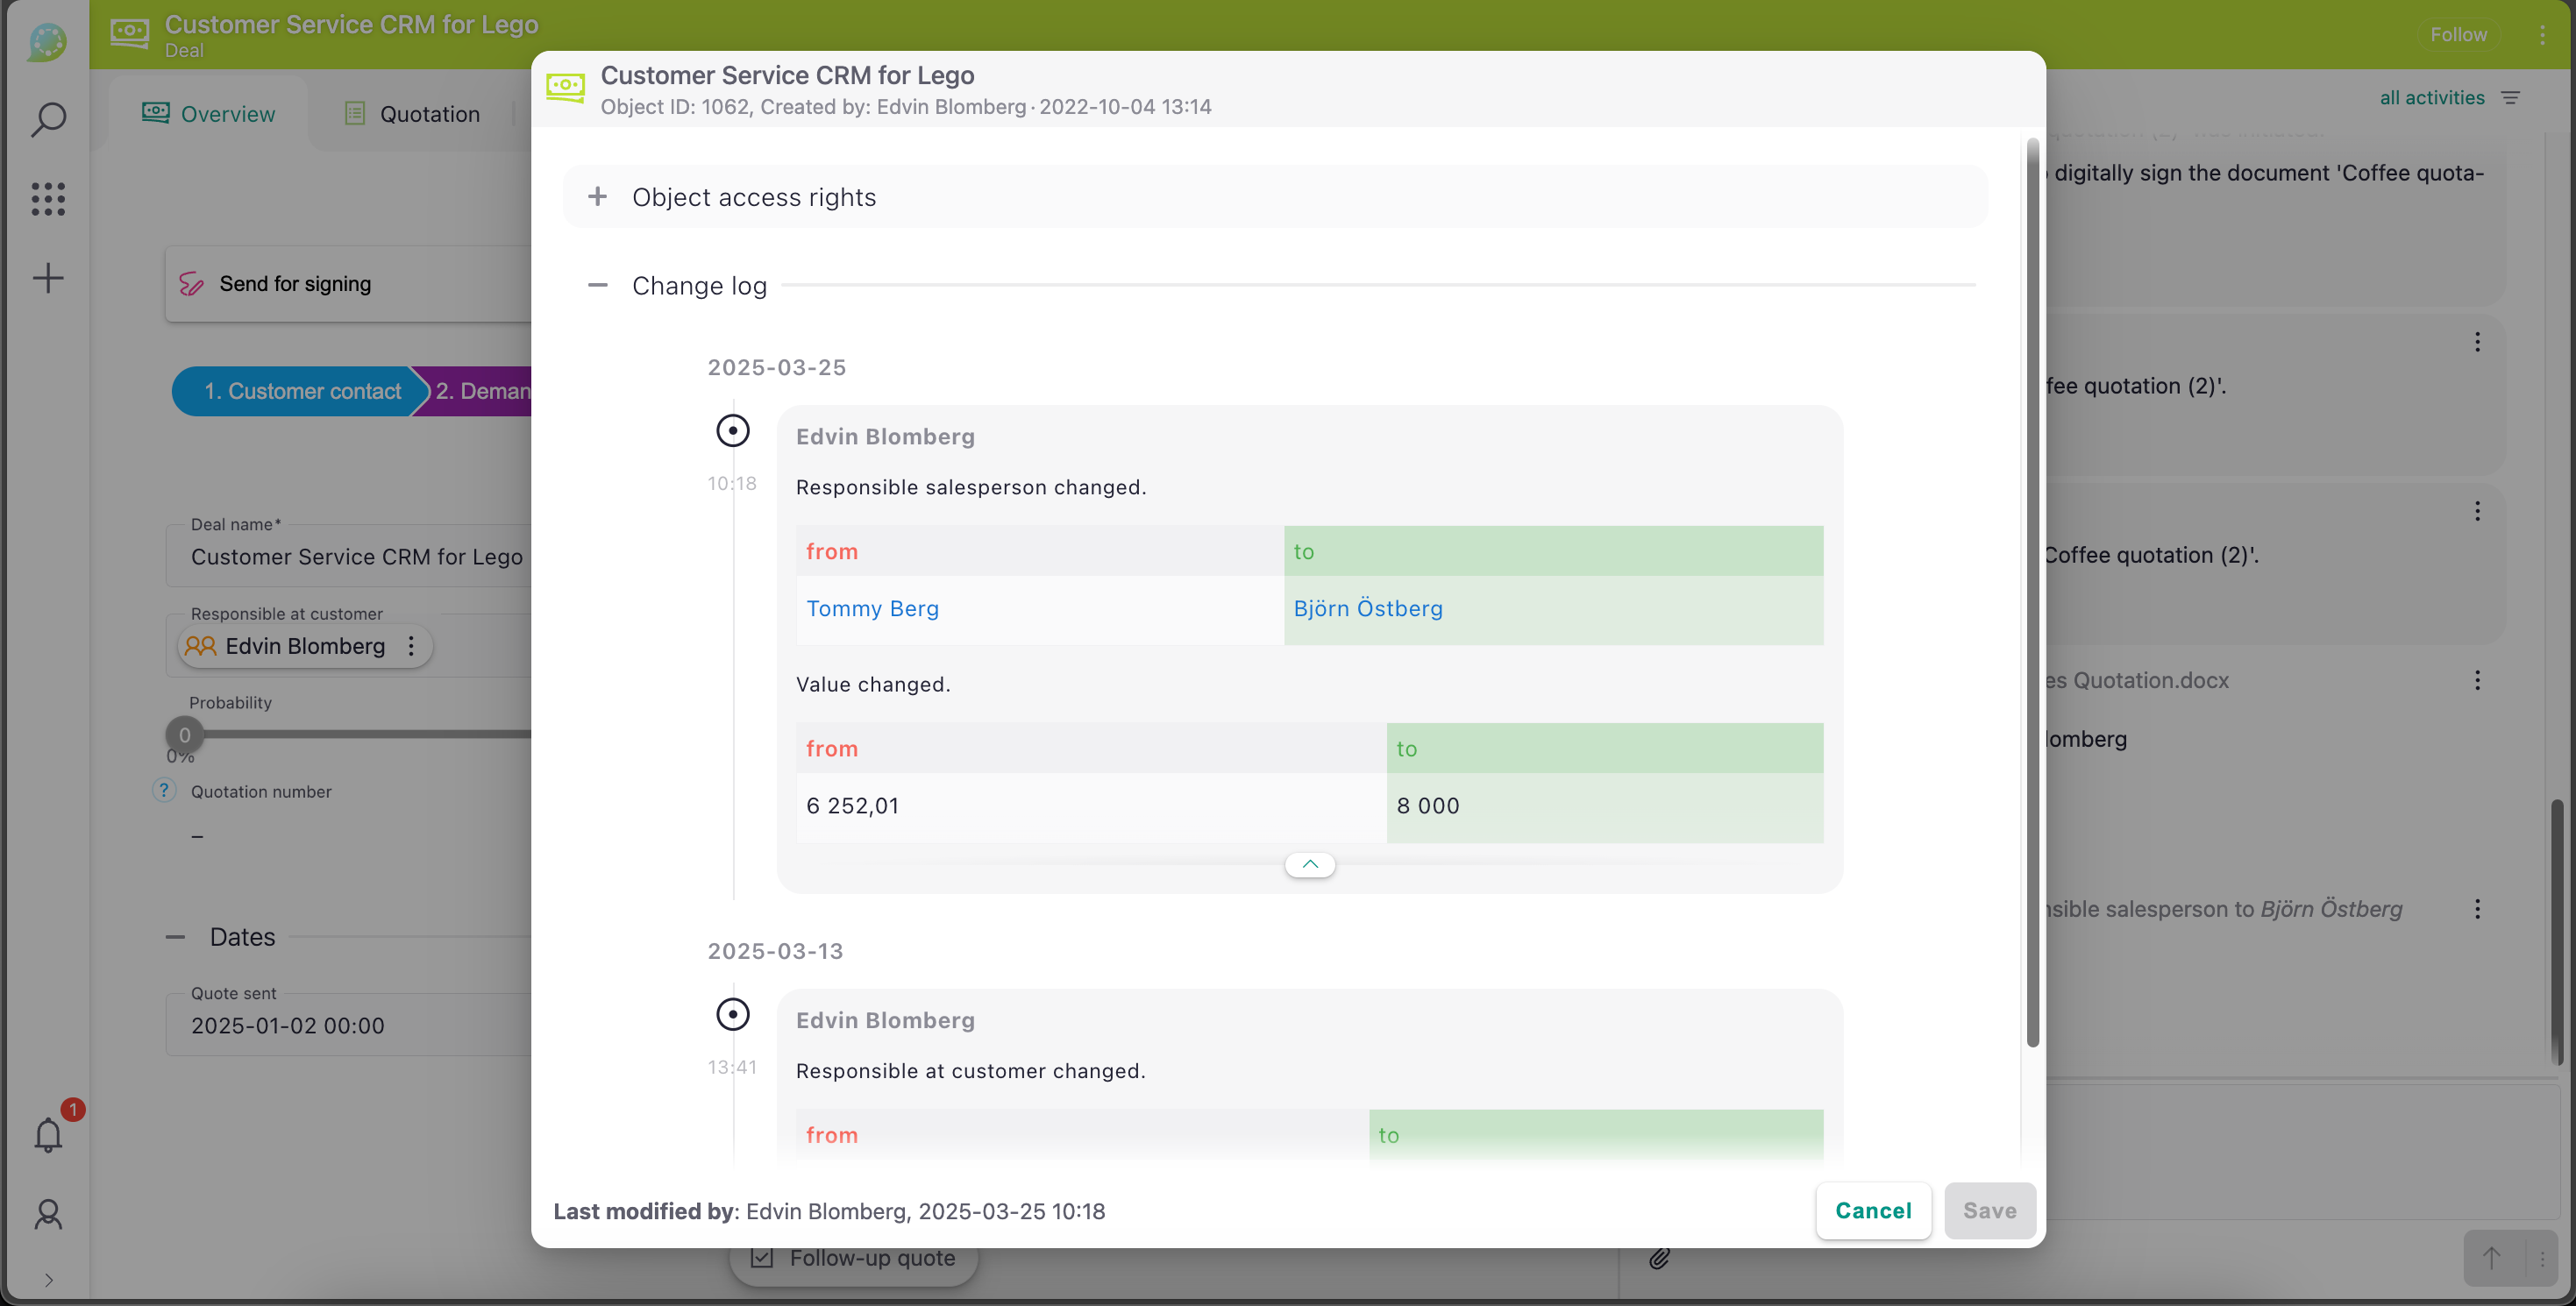Collapse the Dates section
This screenshot has height=1306, width=2576.
pos(175,937)
